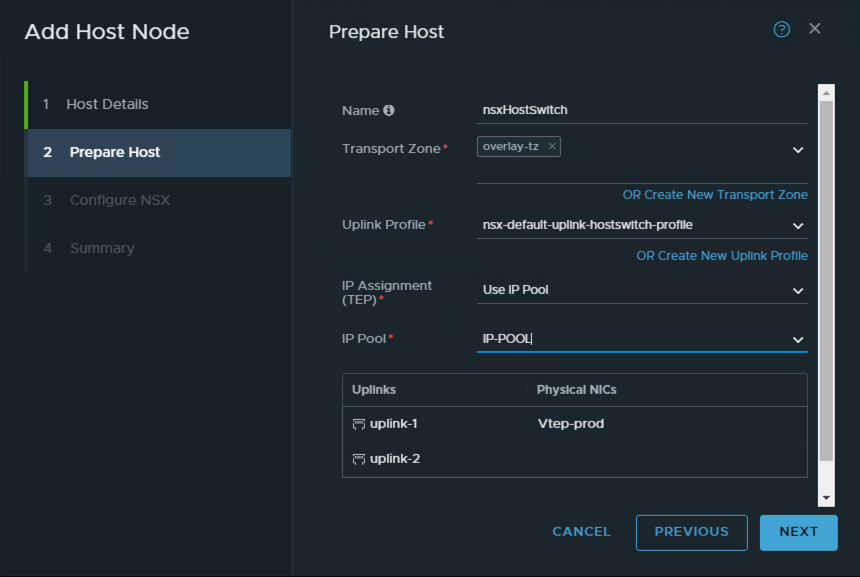Select the uplink-2 row label
Viewport: 860px width, 577px height.
click(395, 459)
